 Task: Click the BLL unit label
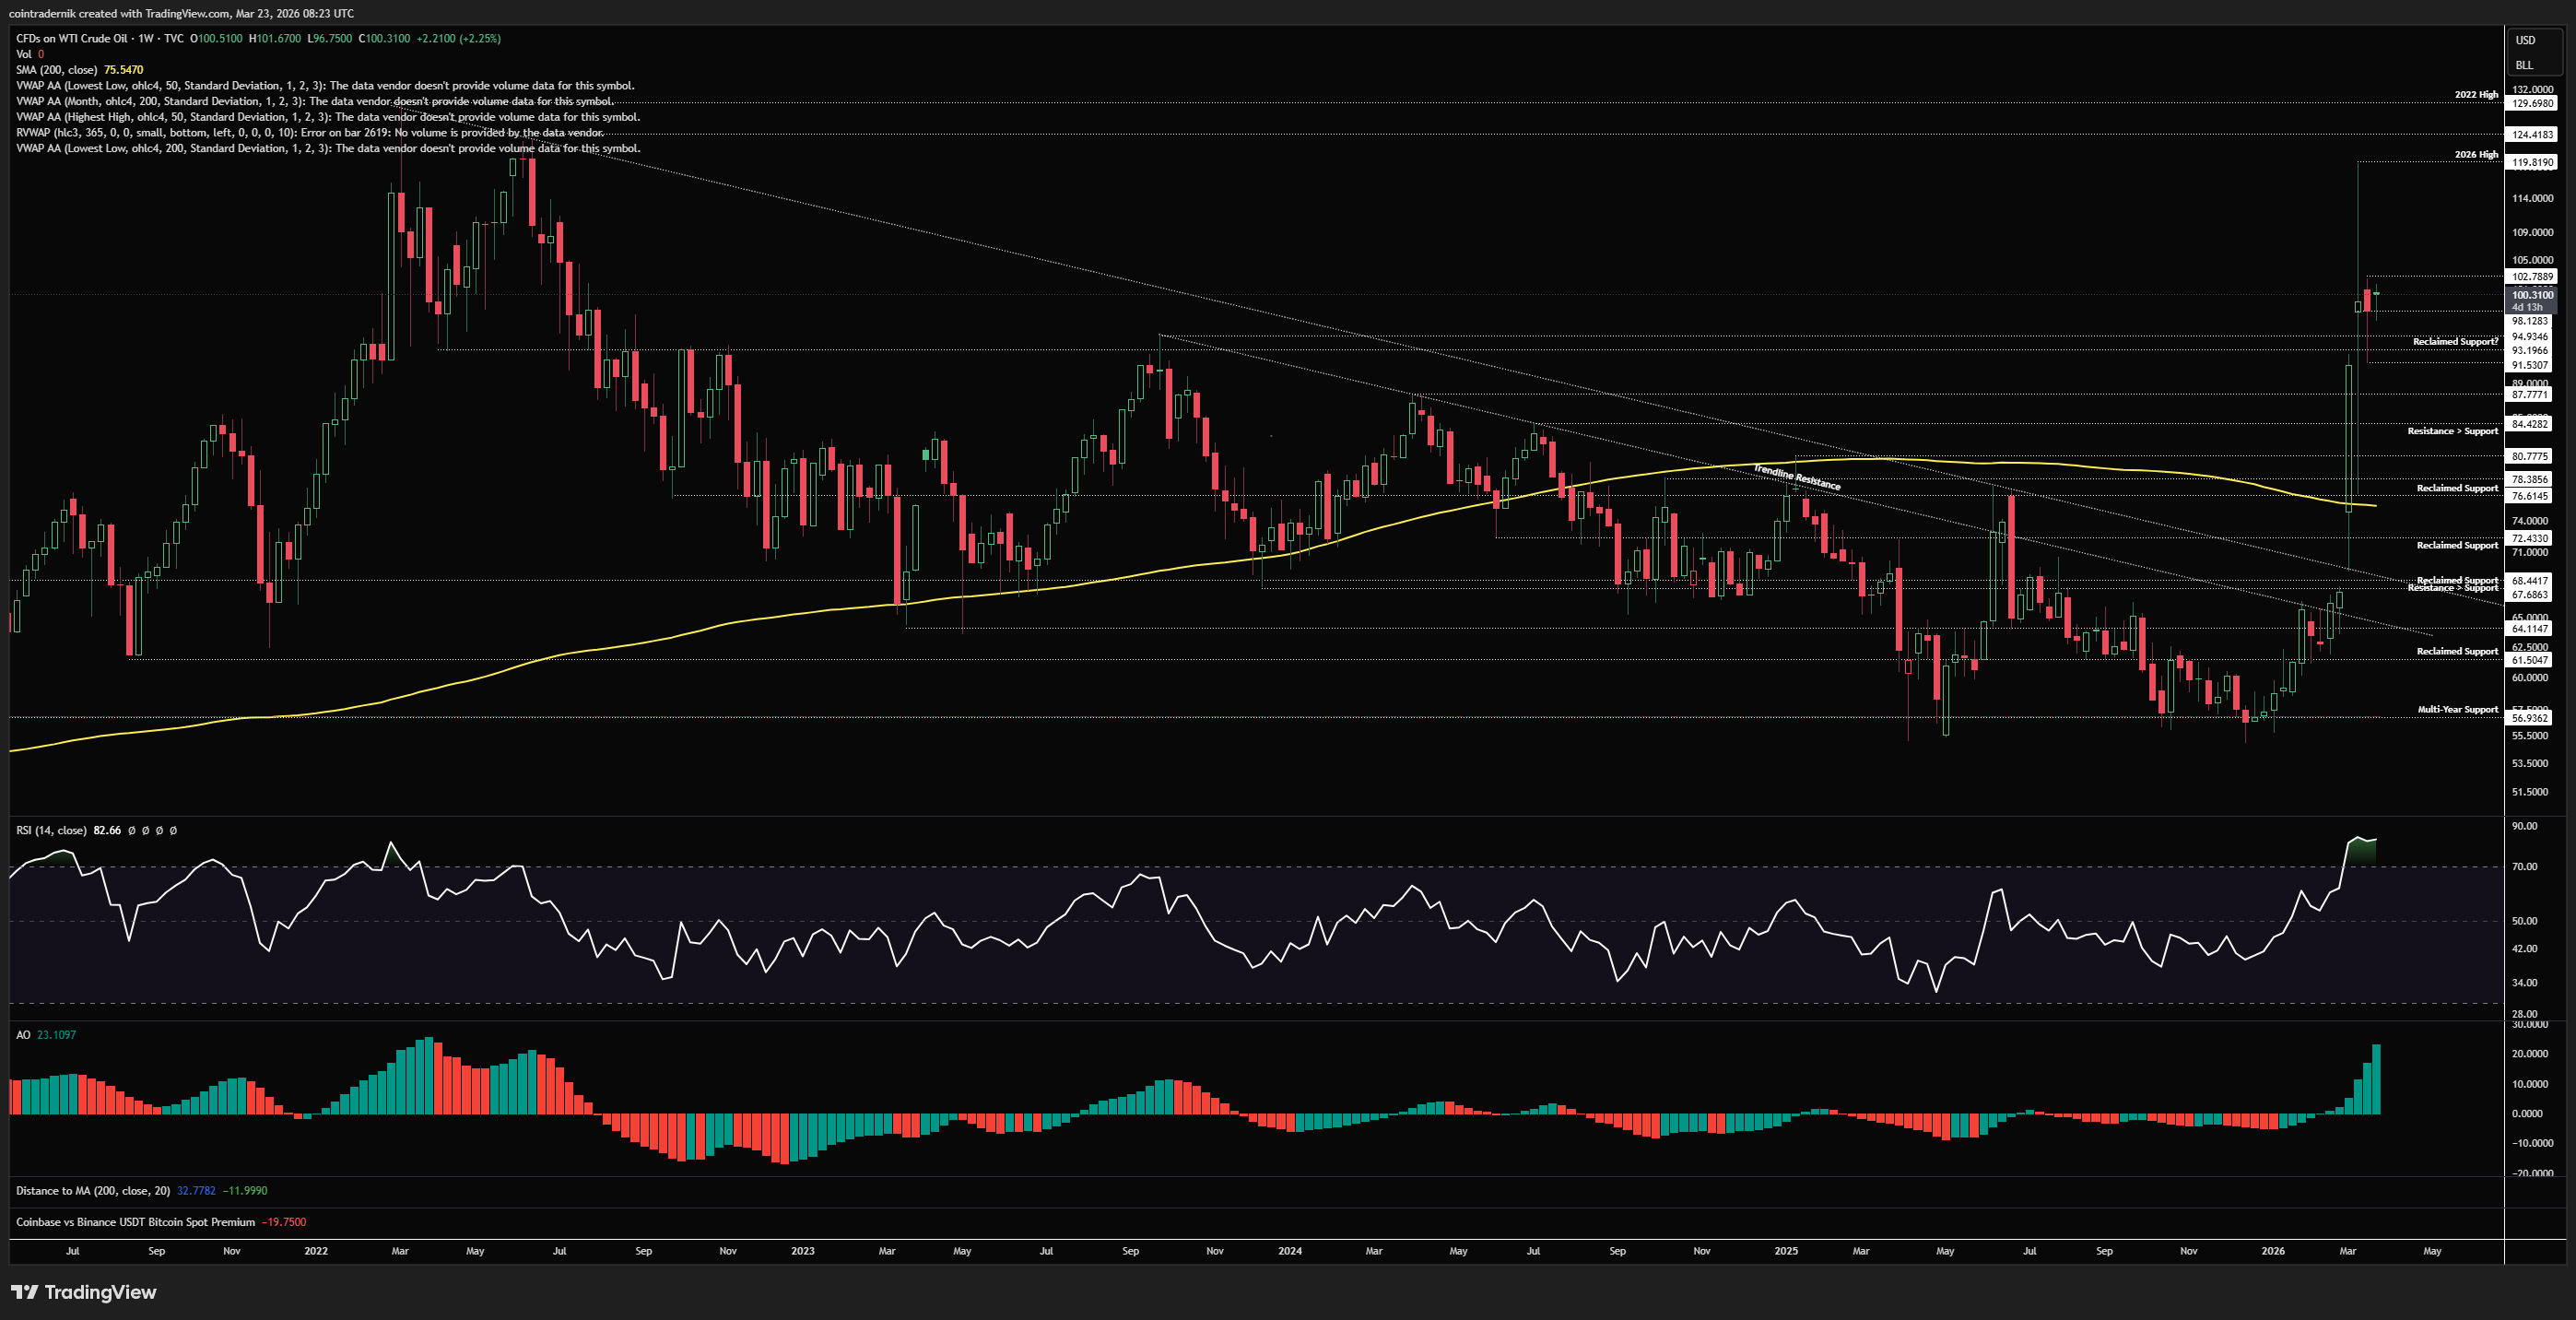pos(2524,65)
